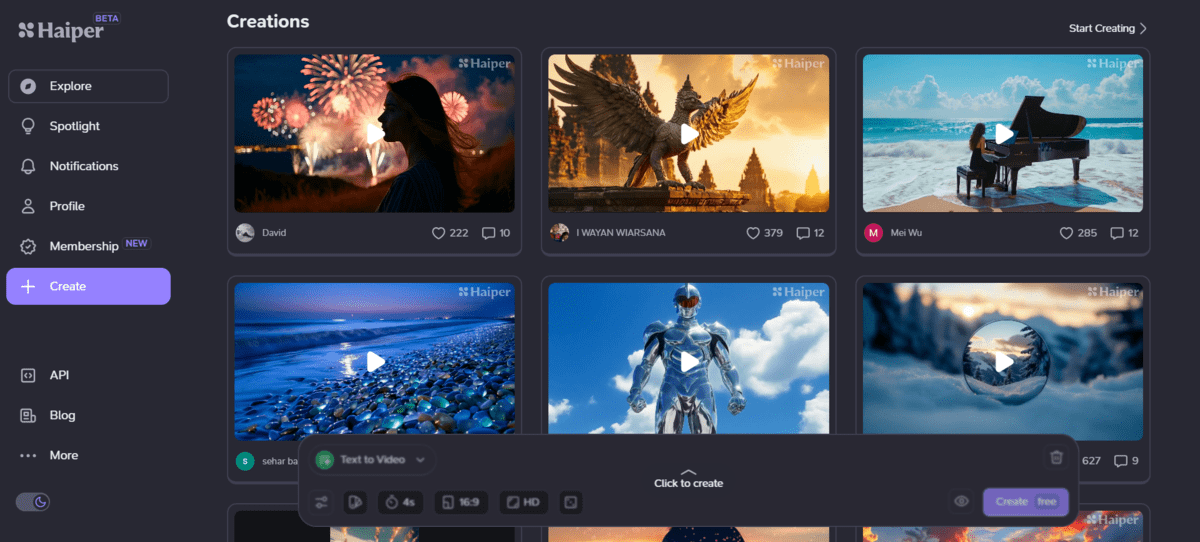Click the username David
Image resolution: width=1200 pixels, height=542 pixels.
274,233
